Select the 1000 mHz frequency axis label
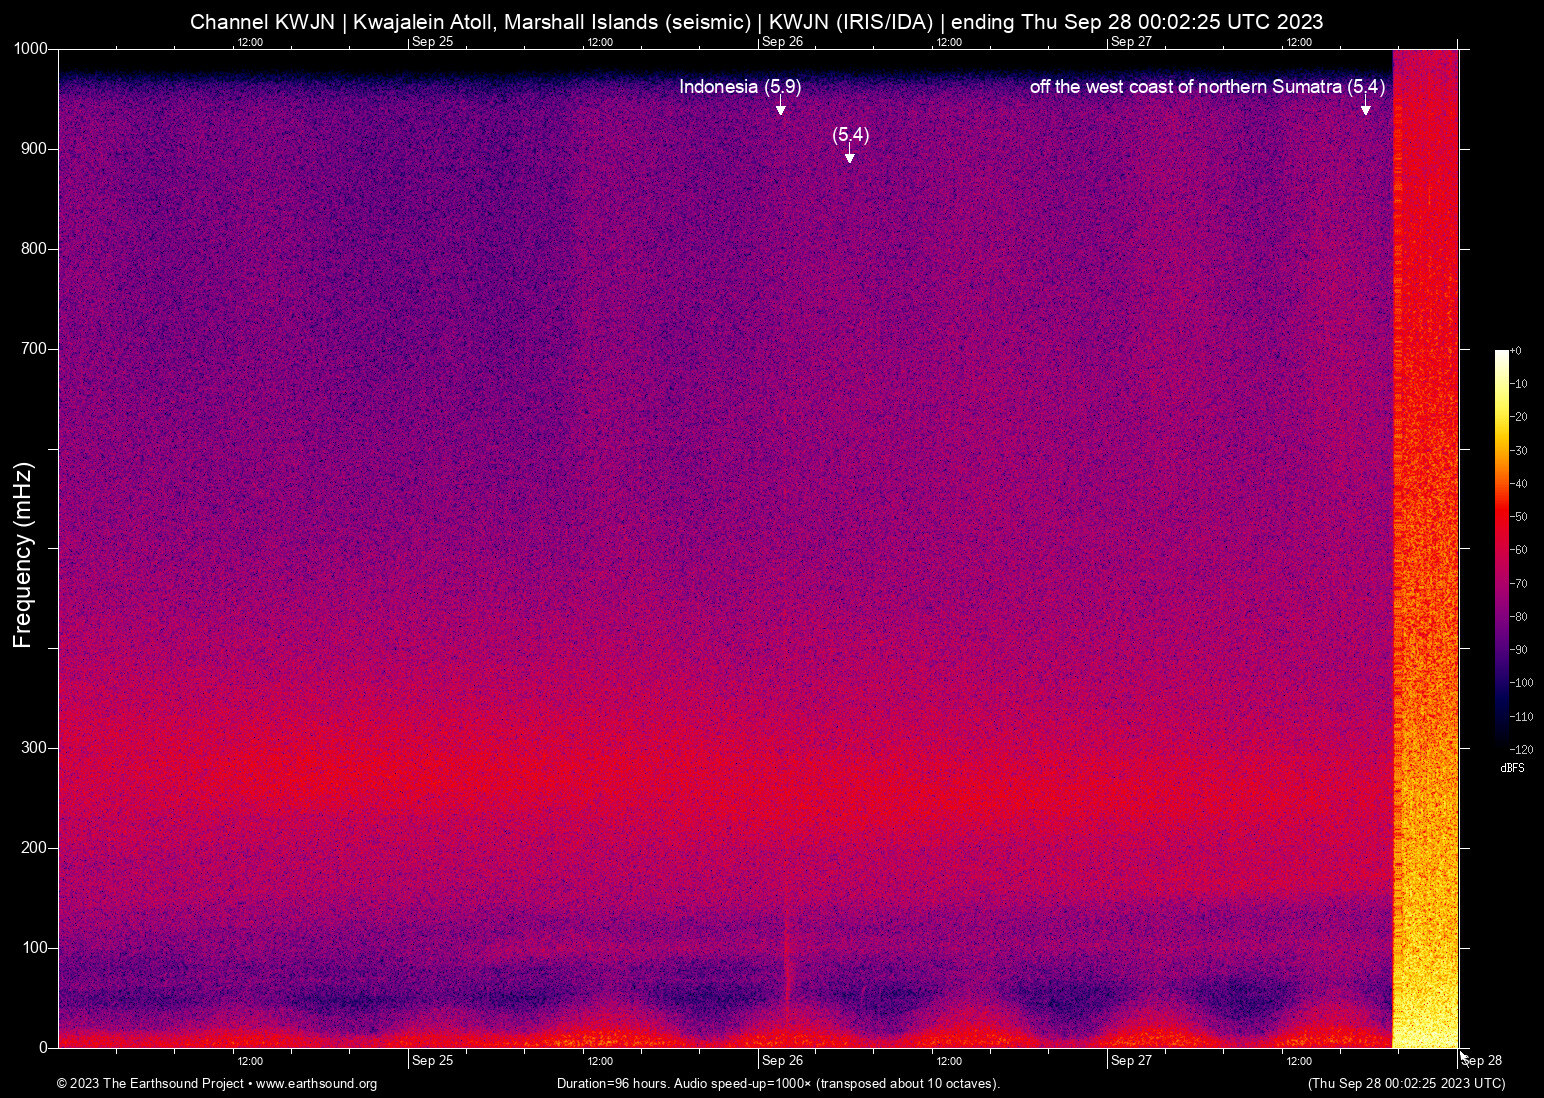 tap(31, 49)
